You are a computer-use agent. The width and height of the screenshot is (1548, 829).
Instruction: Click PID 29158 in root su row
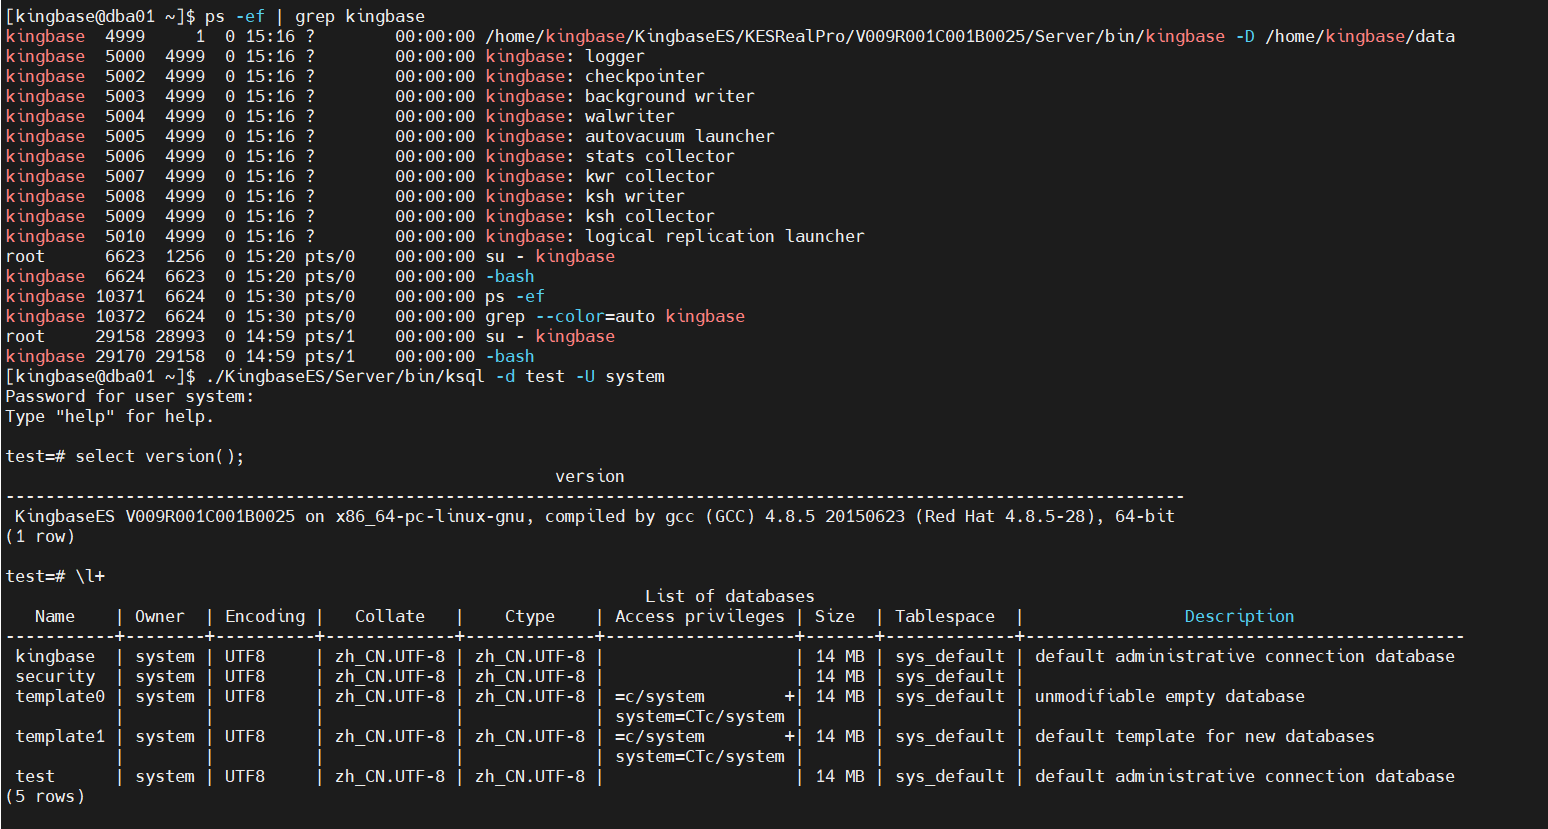pyautogui.click(x=120, y=336)
